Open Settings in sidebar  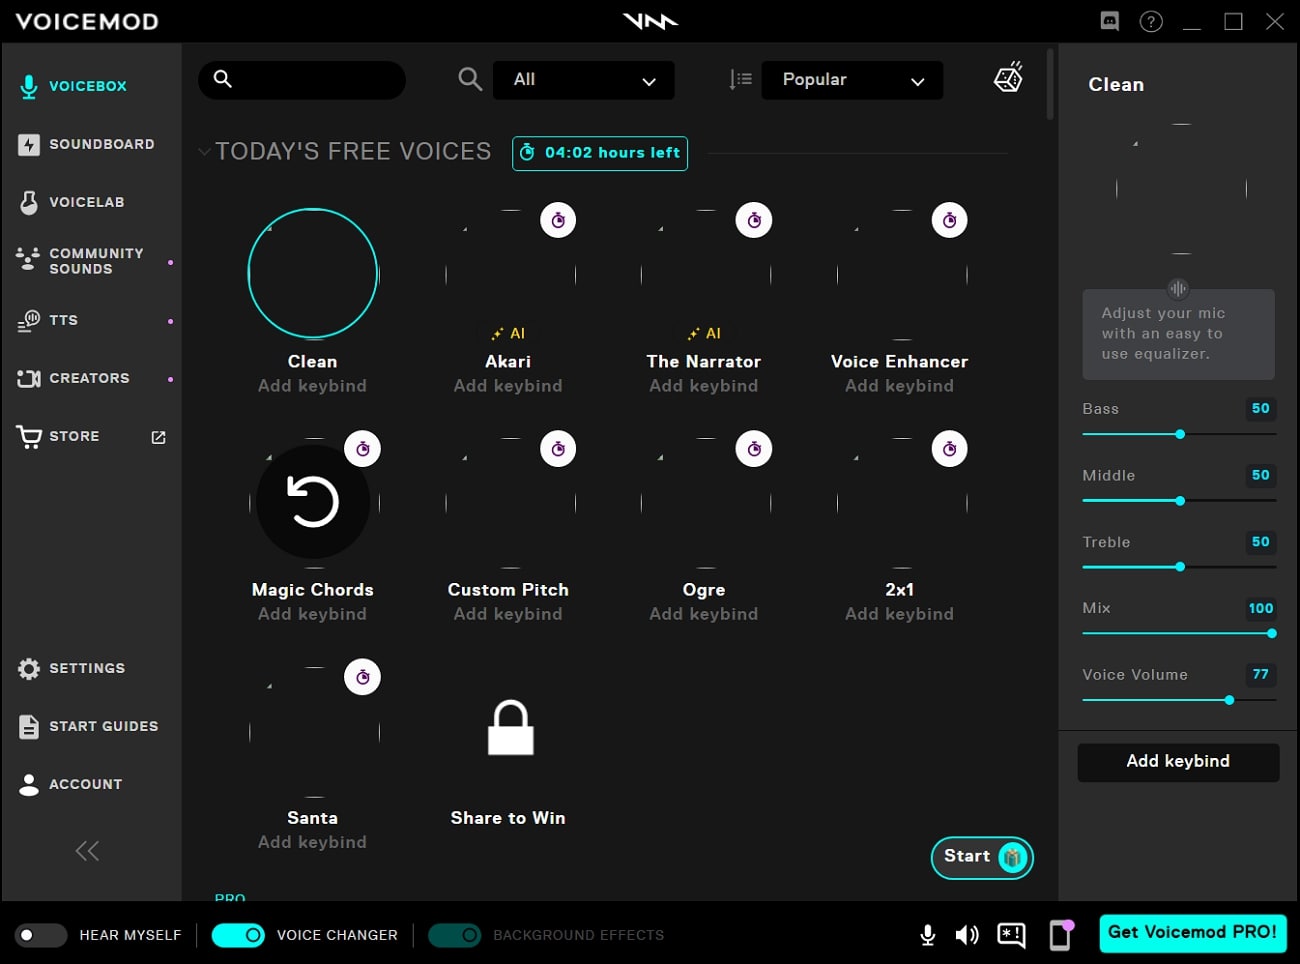point(72,668)
